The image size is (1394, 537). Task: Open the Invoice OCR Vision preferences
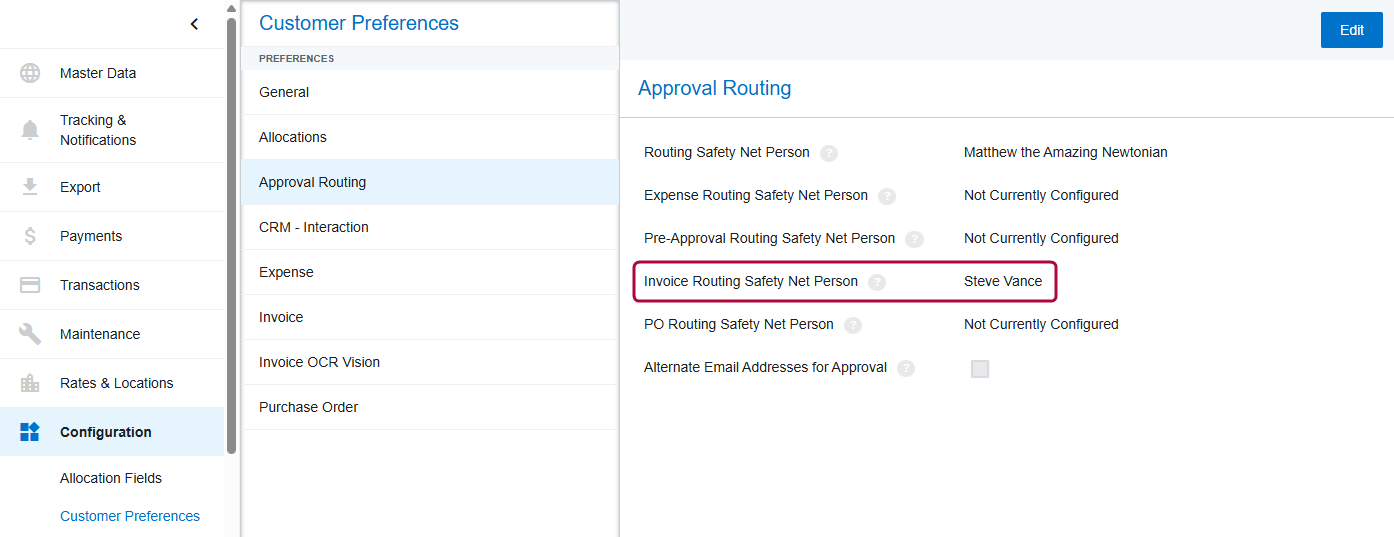coord(319,362)
